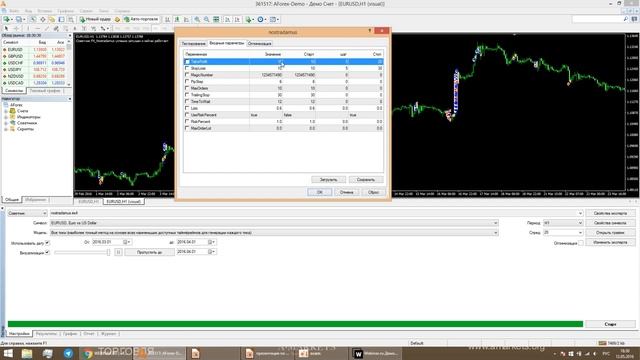
Task: Toggle the Terminal window icon
Action: point(61,19)
